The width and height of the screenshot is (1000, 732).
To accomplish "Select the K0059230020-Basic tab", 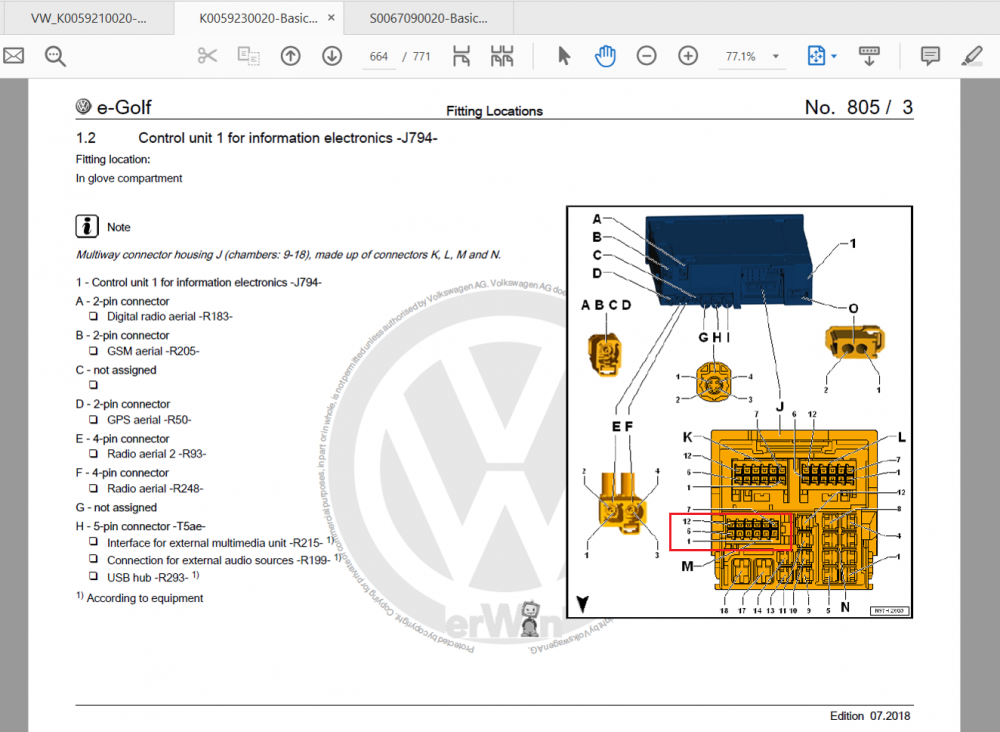I will pyautogui.click(x=258, y=18).
